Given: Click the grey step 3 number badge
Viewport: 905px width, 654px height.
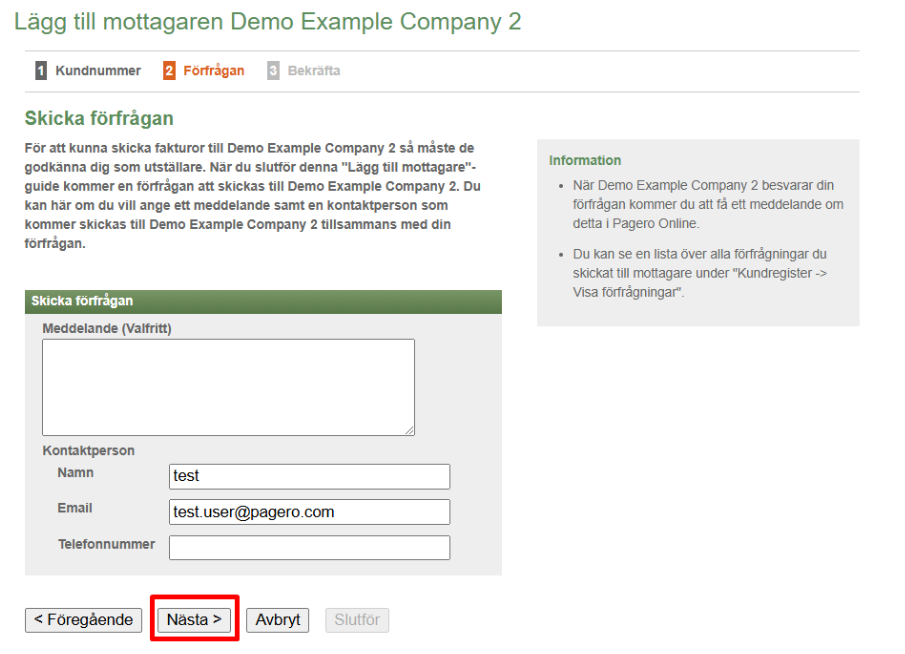Looking at the screenshot, I should (x=273, y=71).
